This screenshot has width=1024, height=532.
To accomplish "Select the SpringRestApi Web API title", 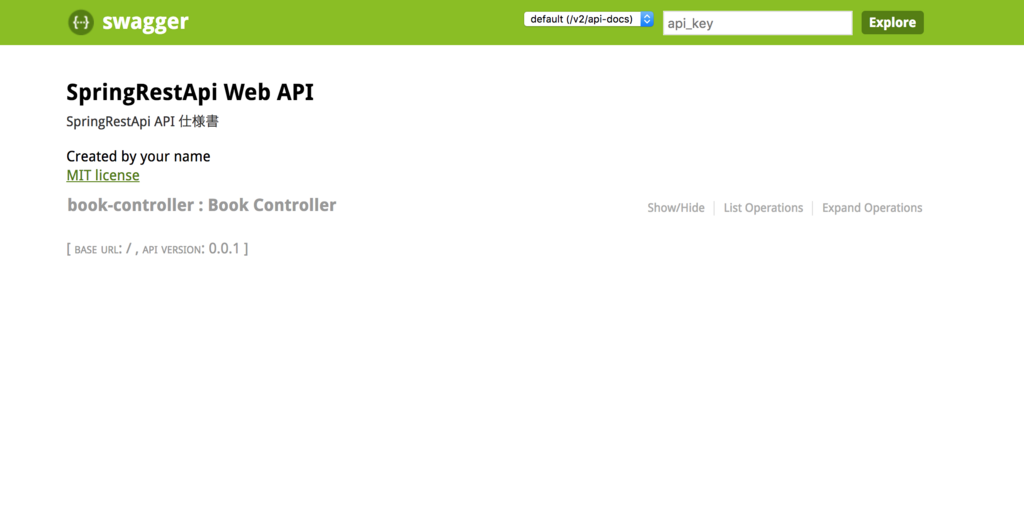I will click(x=190, y=92).
